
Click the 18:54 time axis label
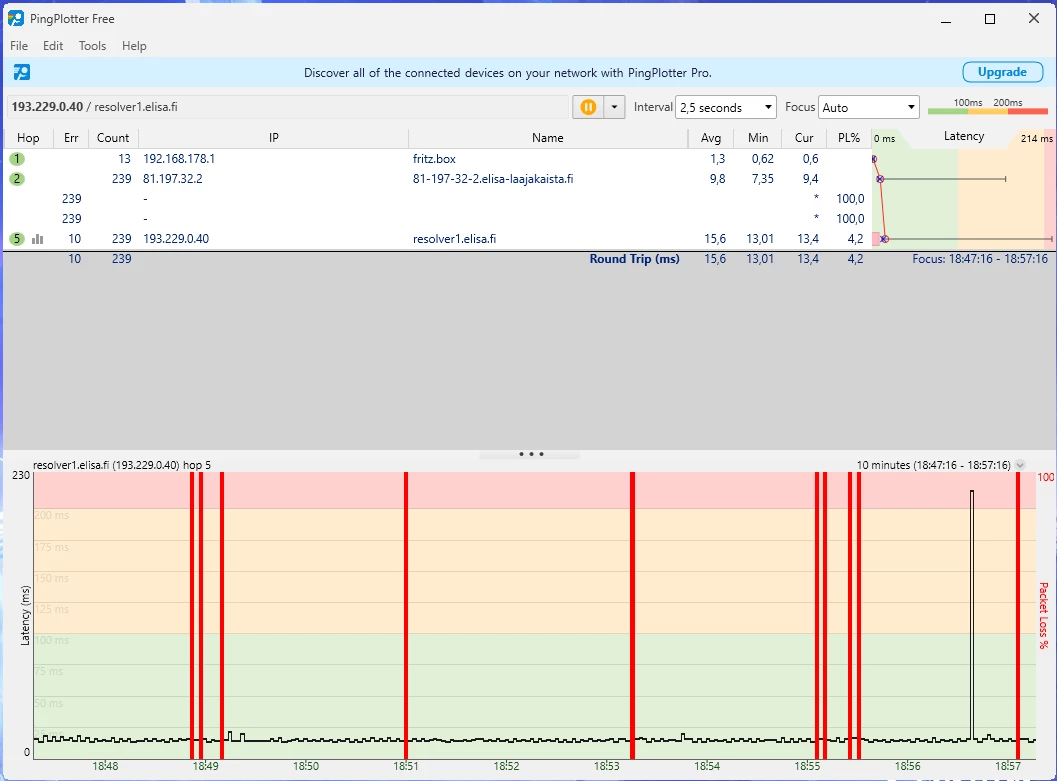pos(706,766)
